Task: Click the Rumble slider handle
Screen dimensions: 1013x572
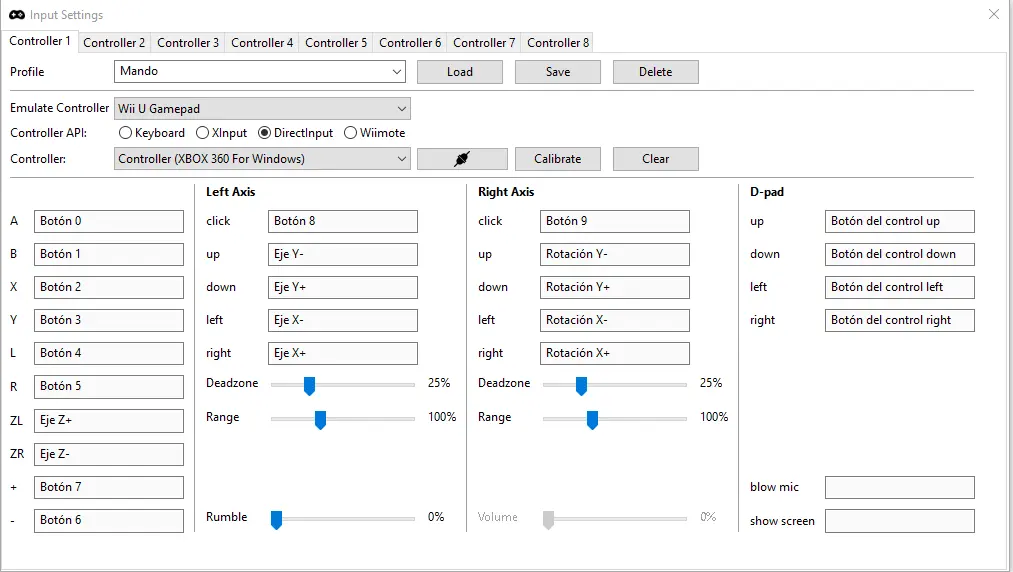Action: [277, 519]
